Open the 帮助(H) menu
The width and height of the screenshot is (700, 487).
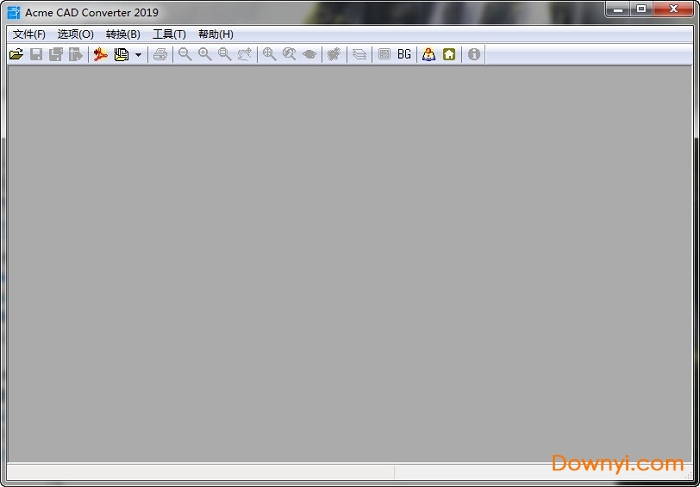click(215, 34)
